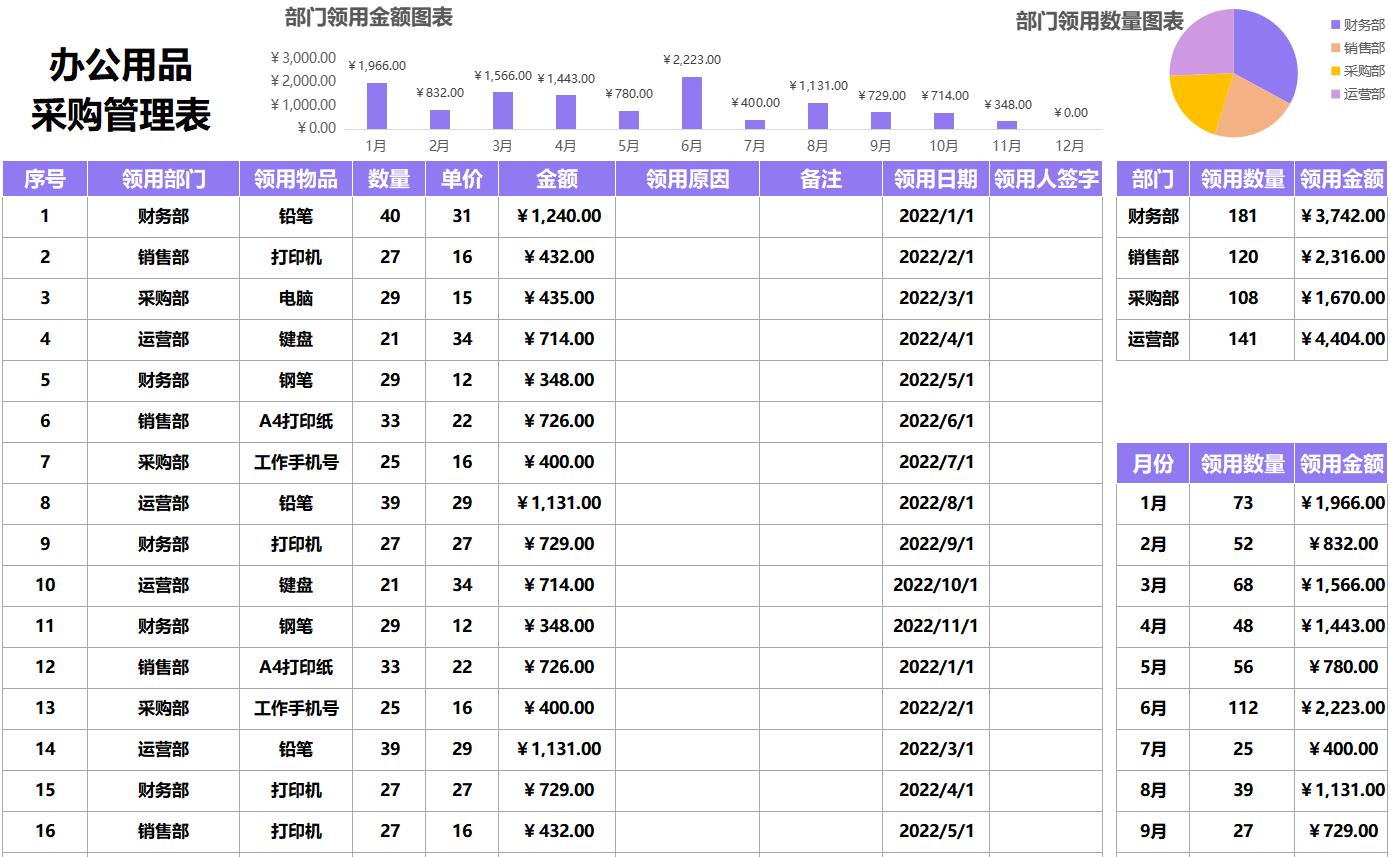Click the 采购部 yellow legend swatch
Viewport: 1391px width, 857px height.
[x=1335, y=71]
